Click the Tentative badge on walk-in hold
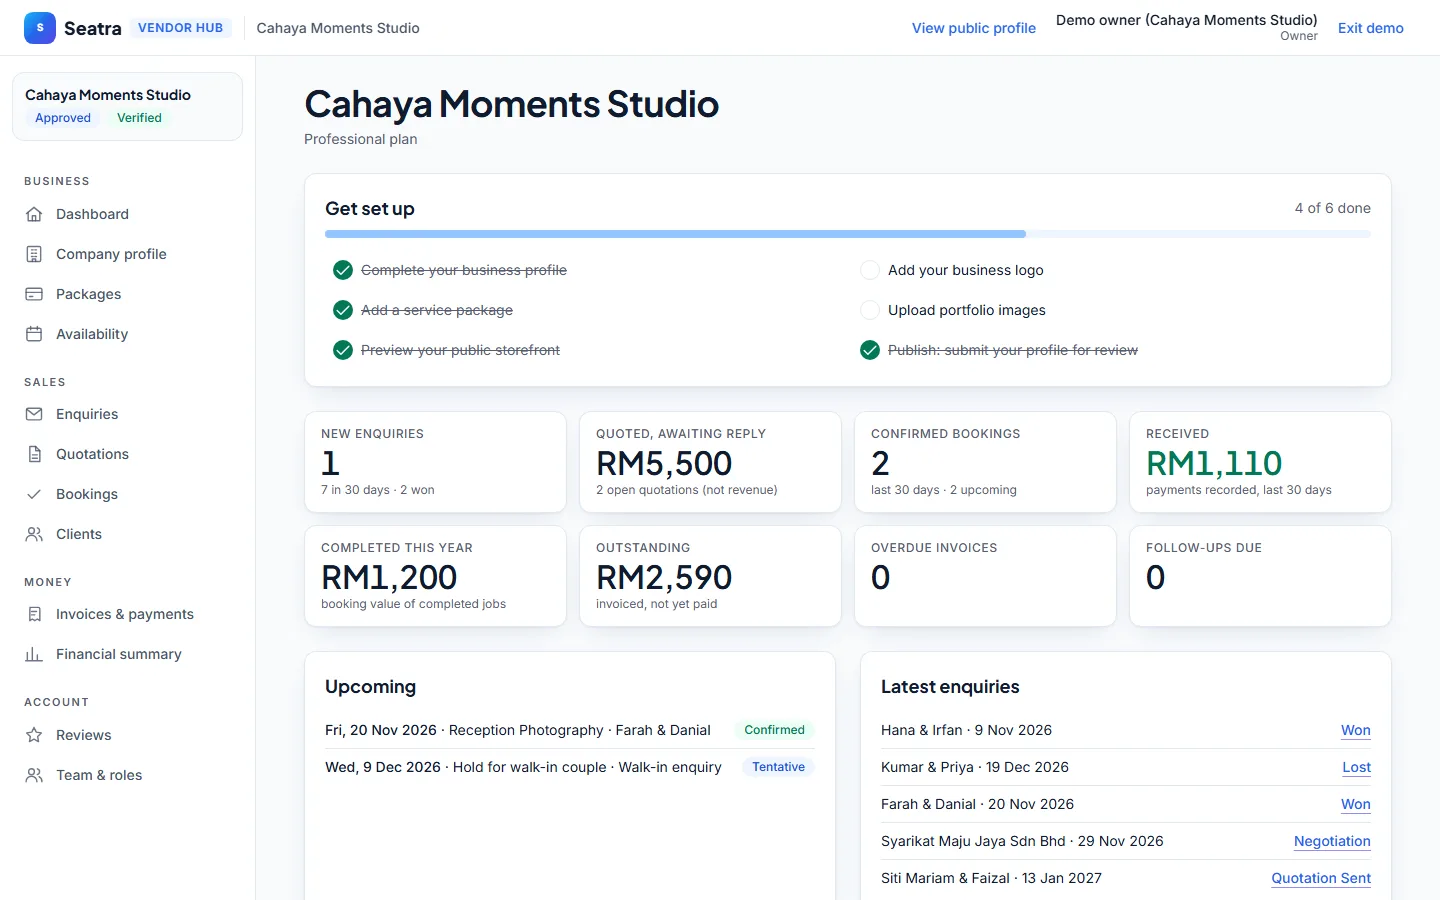 point(778,767)
